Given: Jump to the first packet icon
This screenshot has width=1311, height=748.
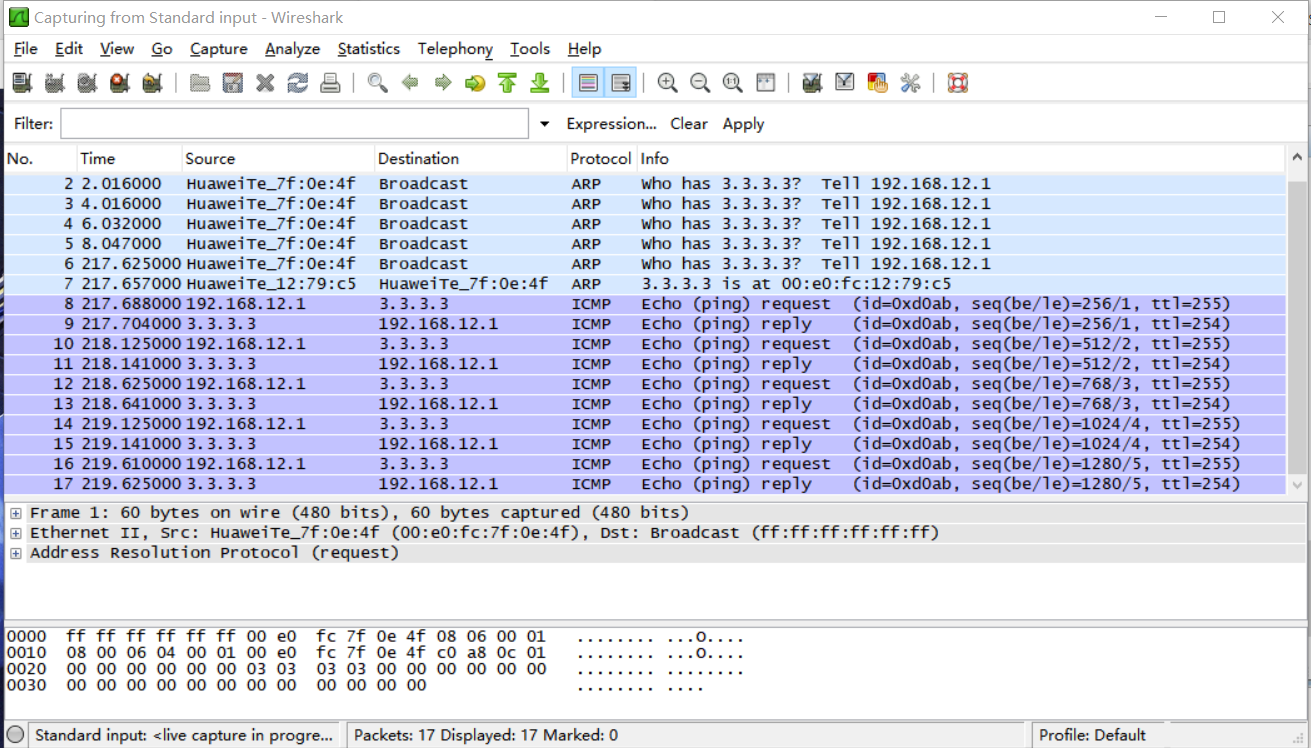Looking at the screenshot, I should (x=507, y=83).
